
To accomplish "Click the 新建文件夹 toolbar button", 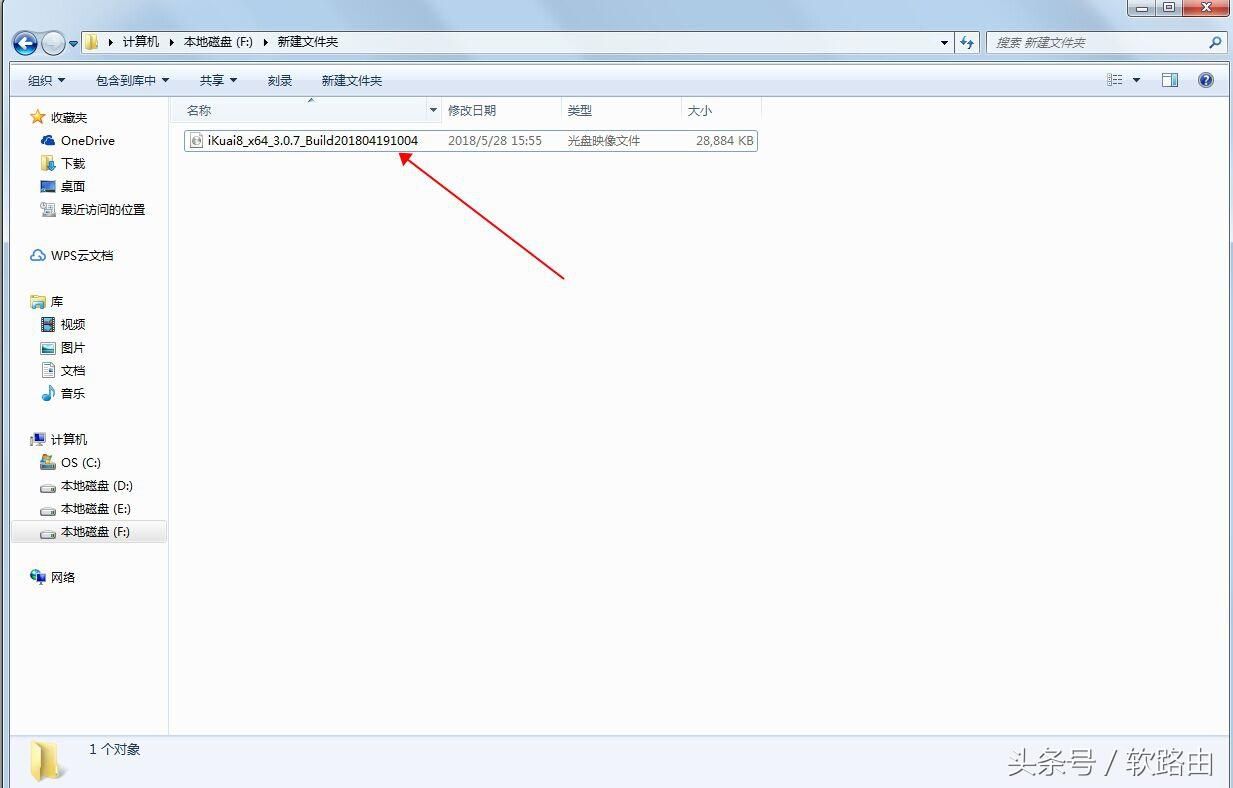I will pyautogui.click(x=352, y=80).
